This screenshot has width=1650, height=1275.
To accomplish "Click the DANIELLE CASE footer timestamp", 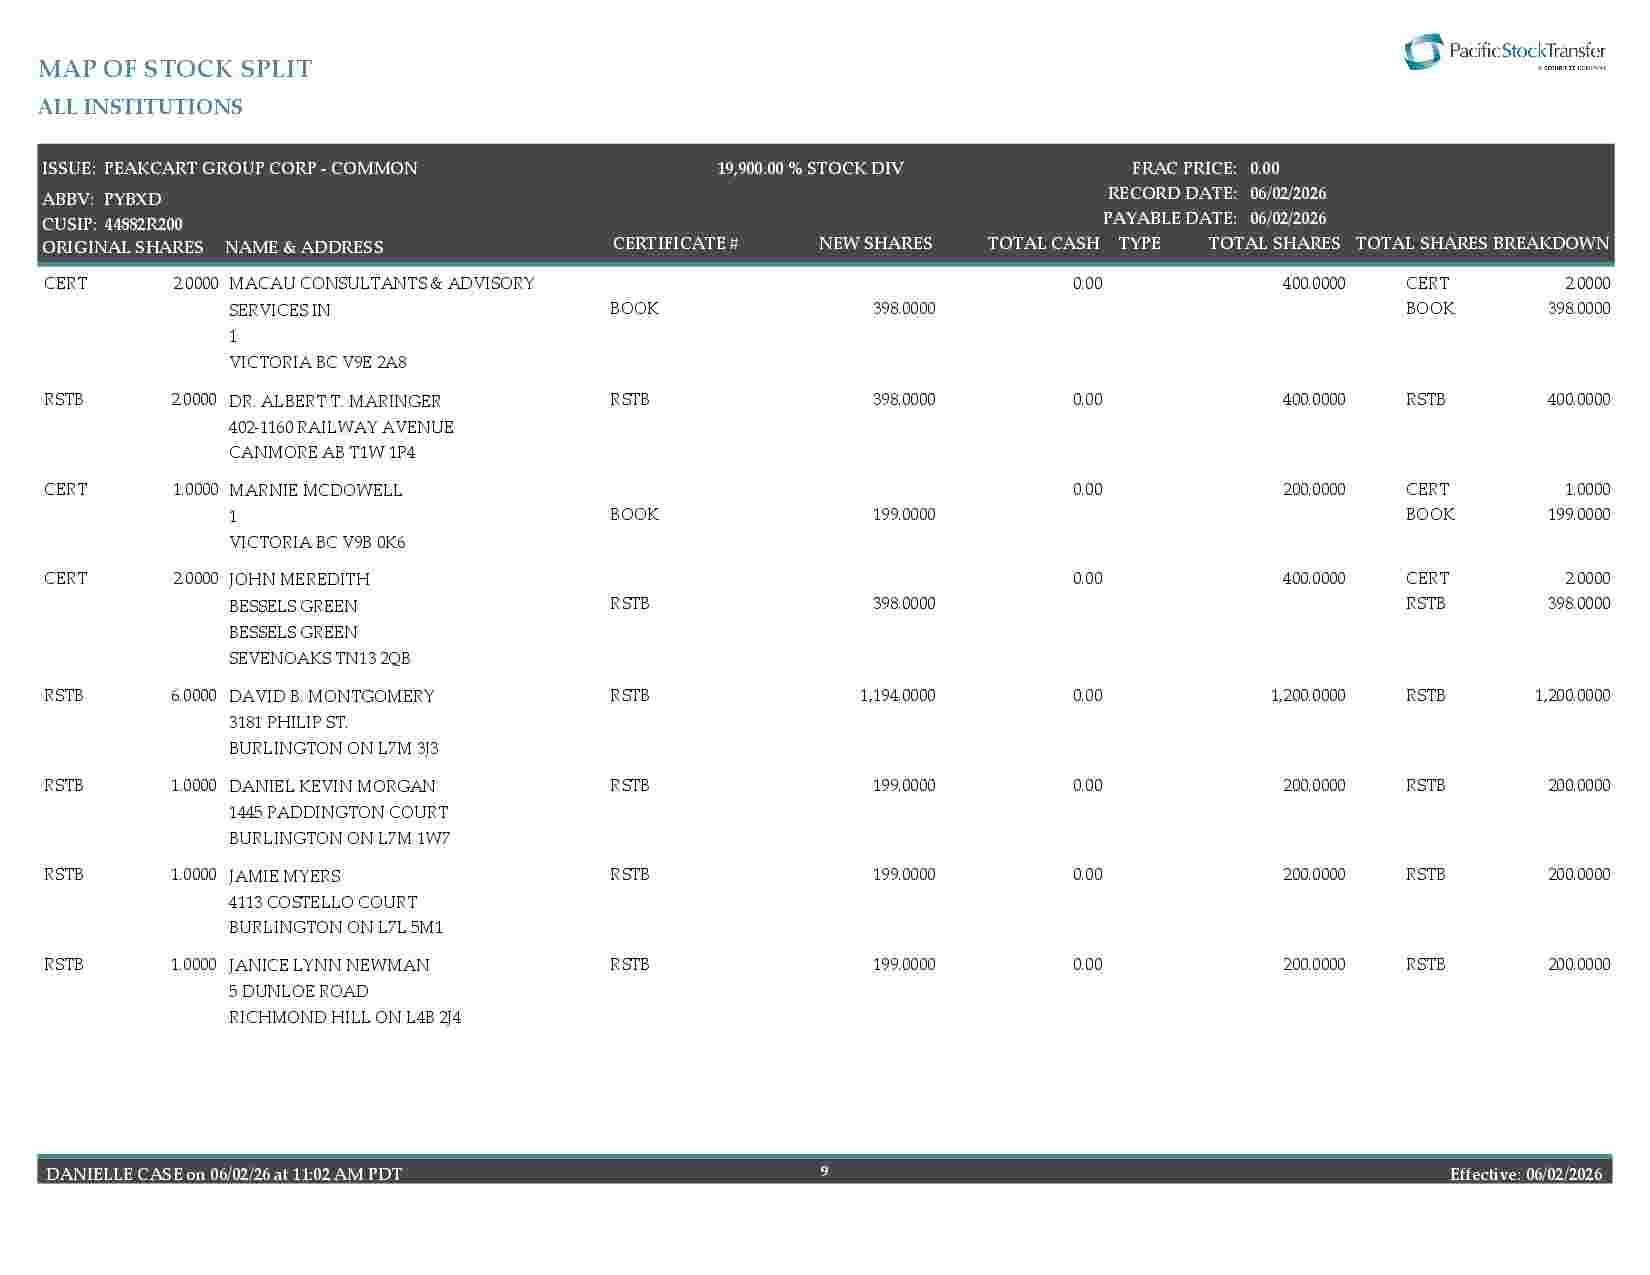I will [224, 1174].
